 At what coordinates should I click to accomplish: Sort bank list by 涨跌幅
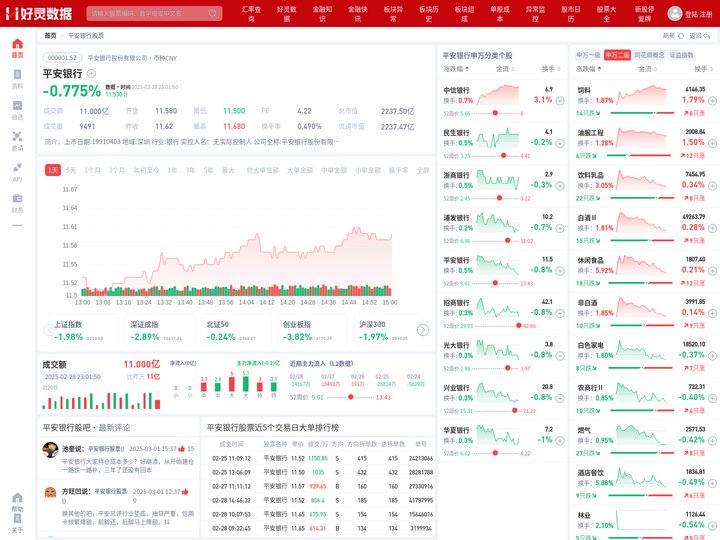pyautogui.click(x=456, y=69)
